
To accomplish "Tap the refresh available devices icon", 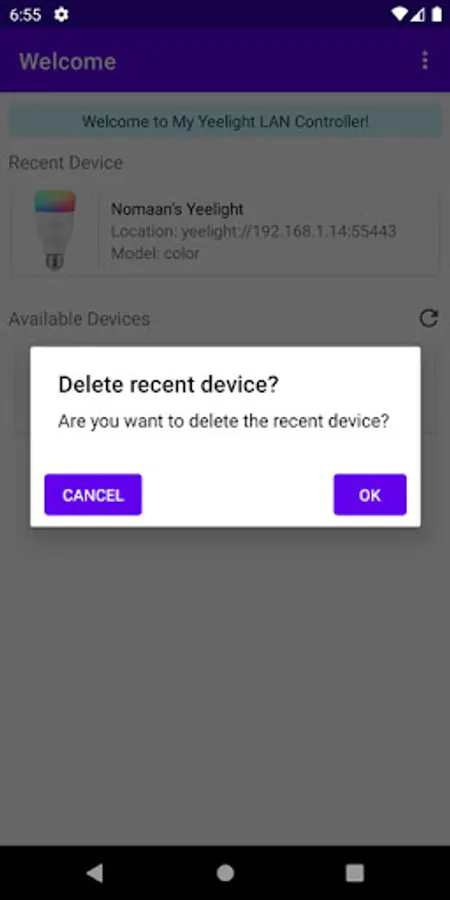I will point(429,318).
